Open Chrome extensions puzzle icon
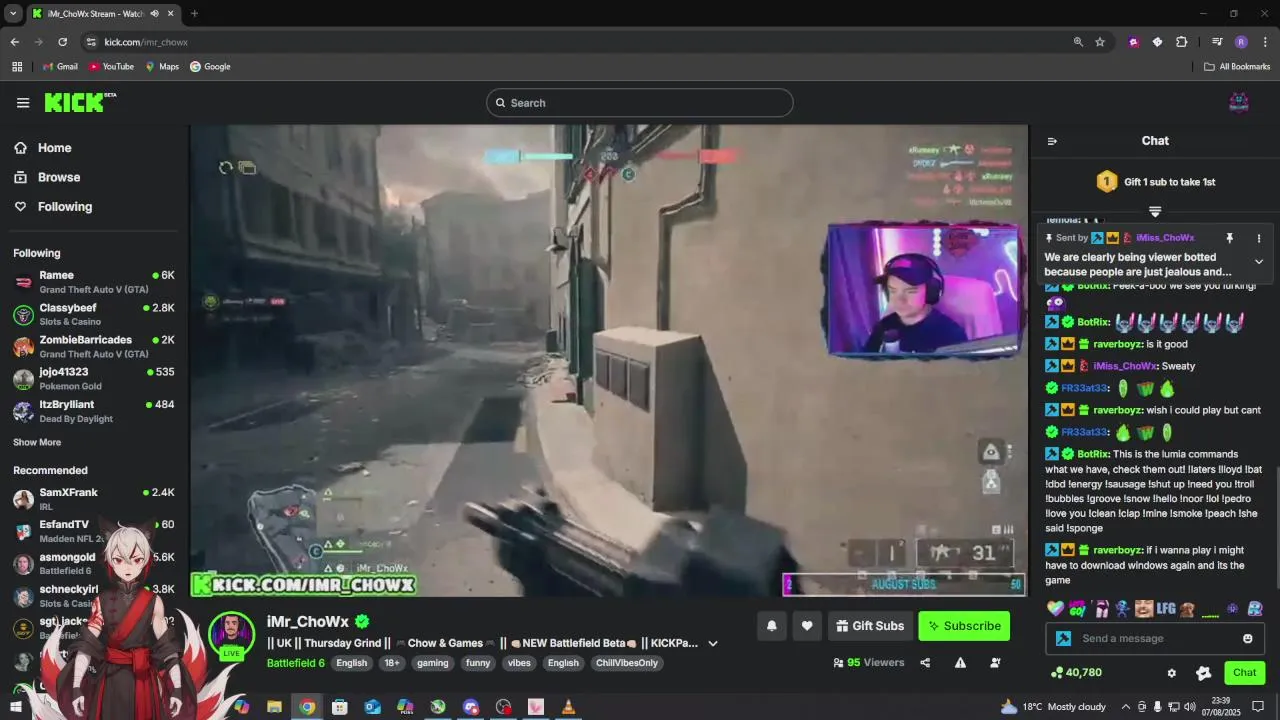The width and height of the screenshot is (1280, 720). pyautogui.click(x=1181, y=42)
